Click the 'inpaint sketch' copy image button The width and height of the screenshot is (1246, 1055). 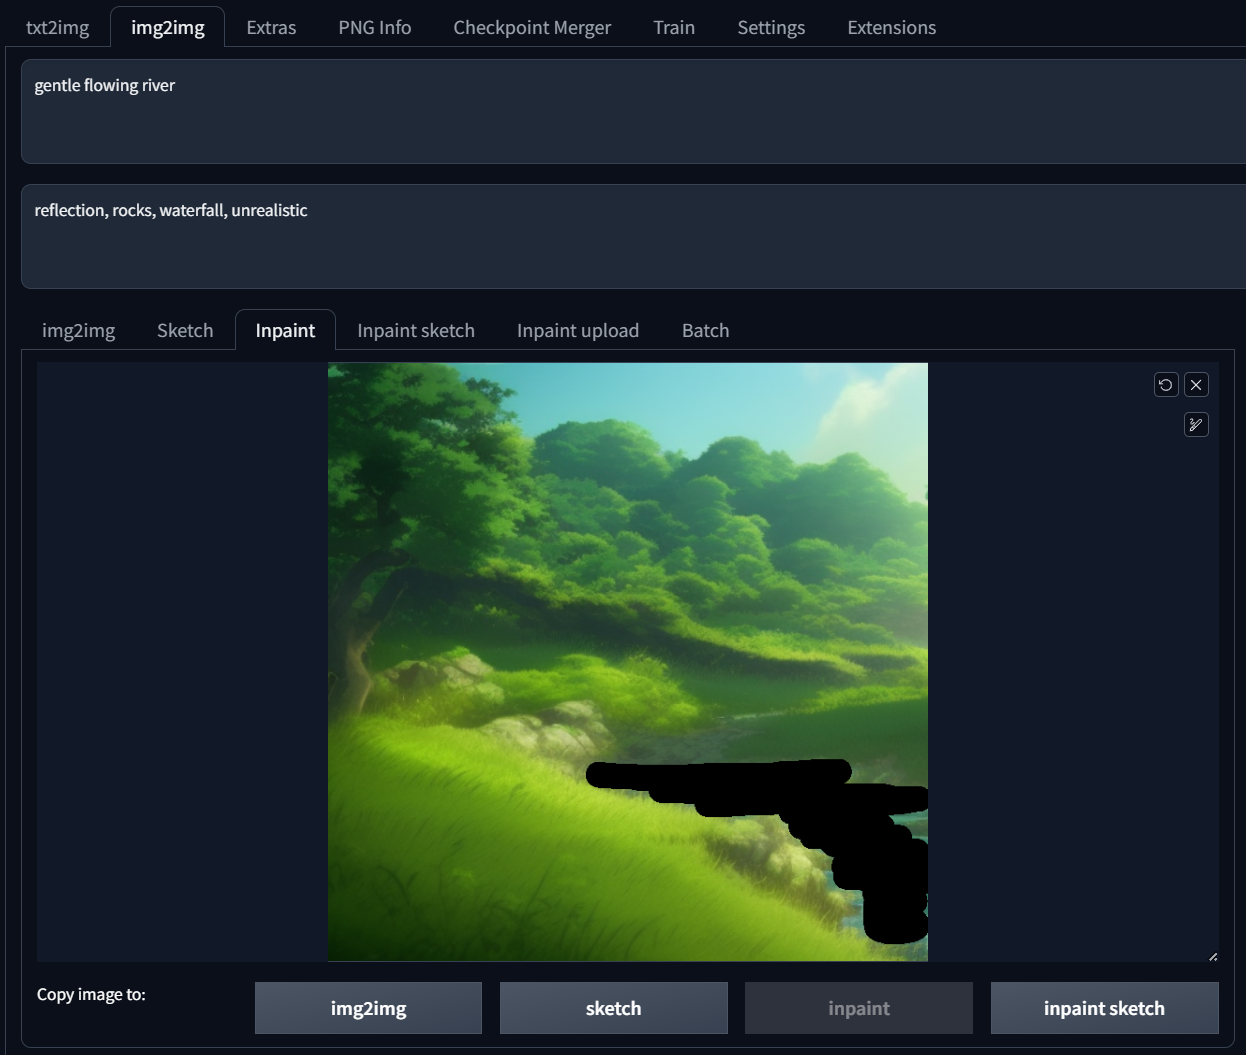tap(1104, 1008)
